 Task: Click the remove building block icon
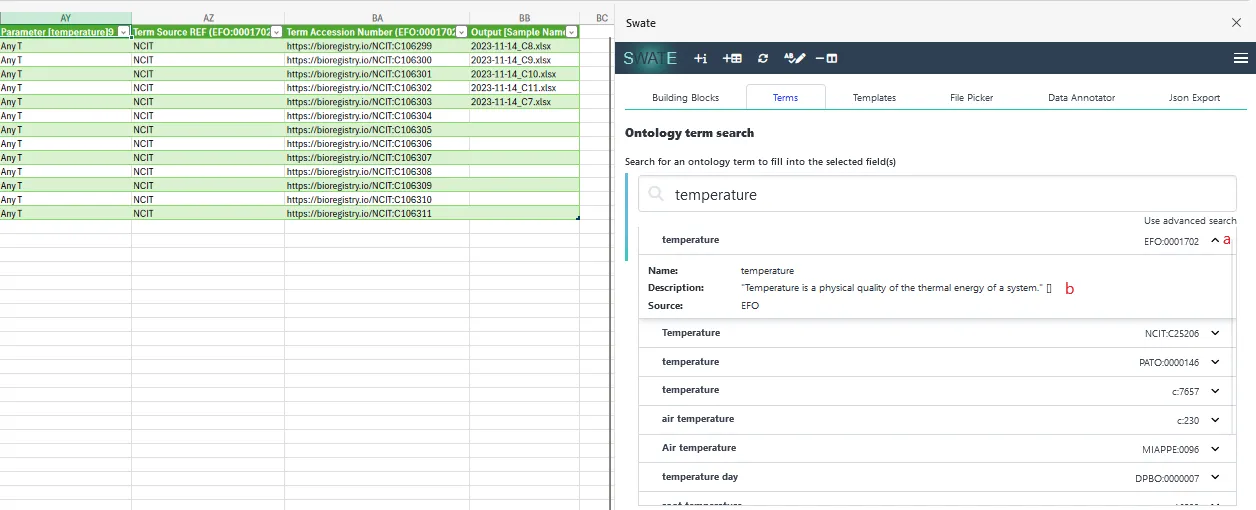pyautogui.click(x=827, y=58)
